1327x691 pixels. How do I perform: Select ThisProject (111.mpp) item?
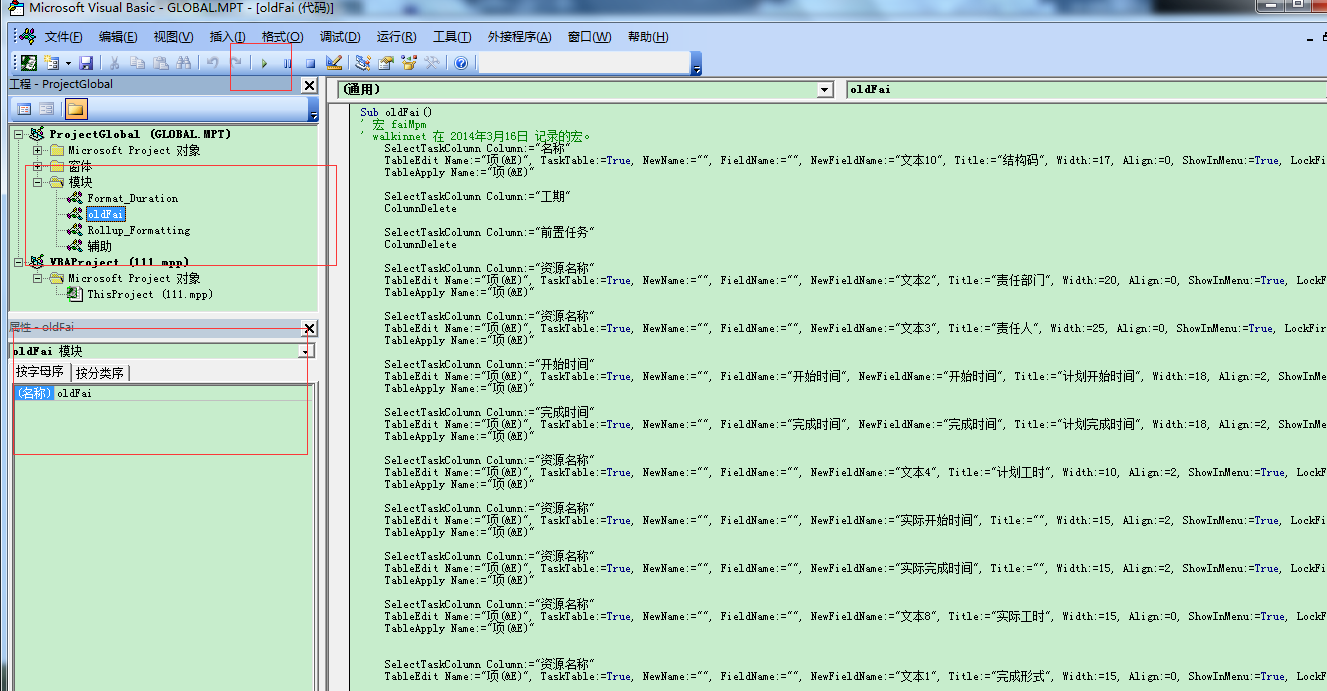150,294
